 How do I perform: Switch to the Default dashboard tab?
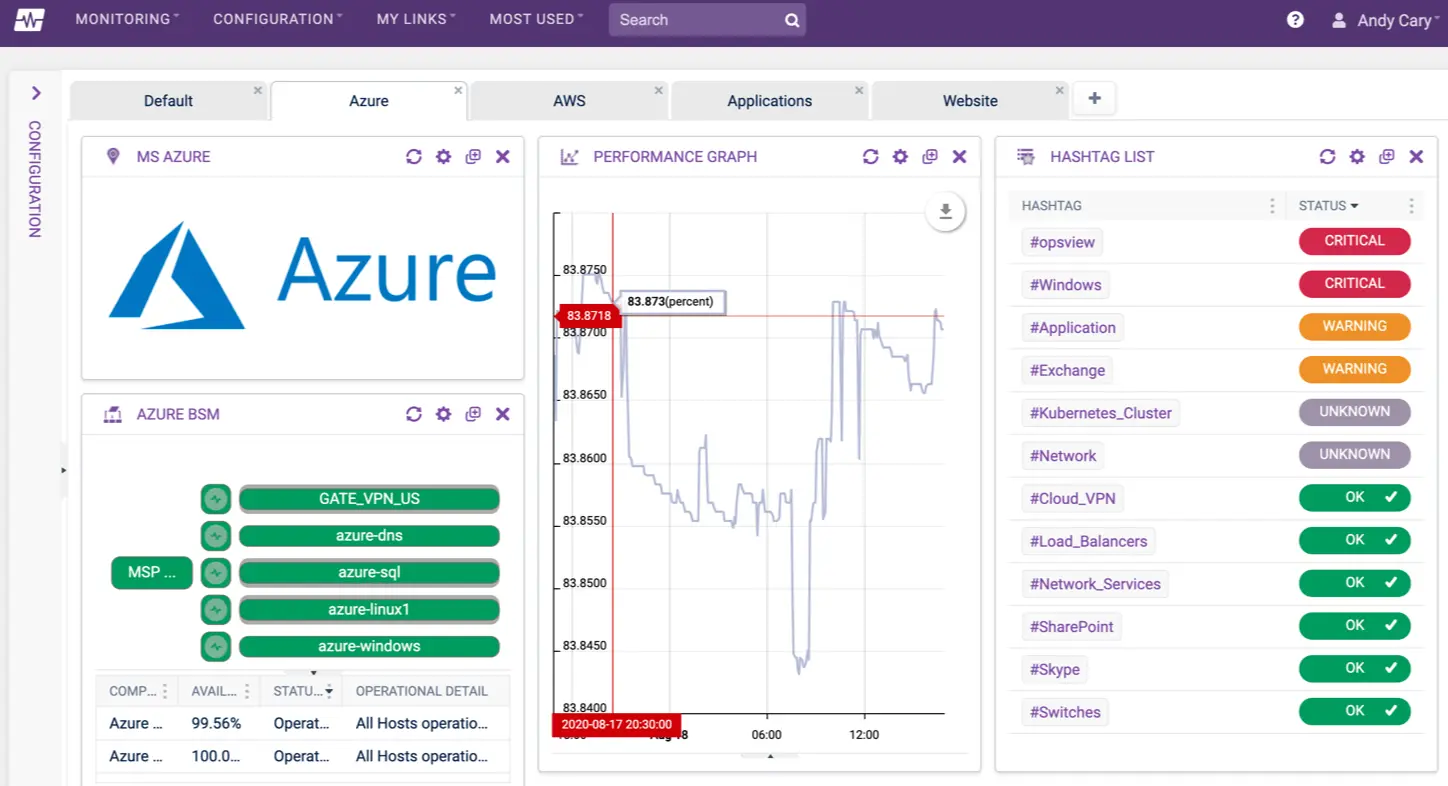coord(168,101)
